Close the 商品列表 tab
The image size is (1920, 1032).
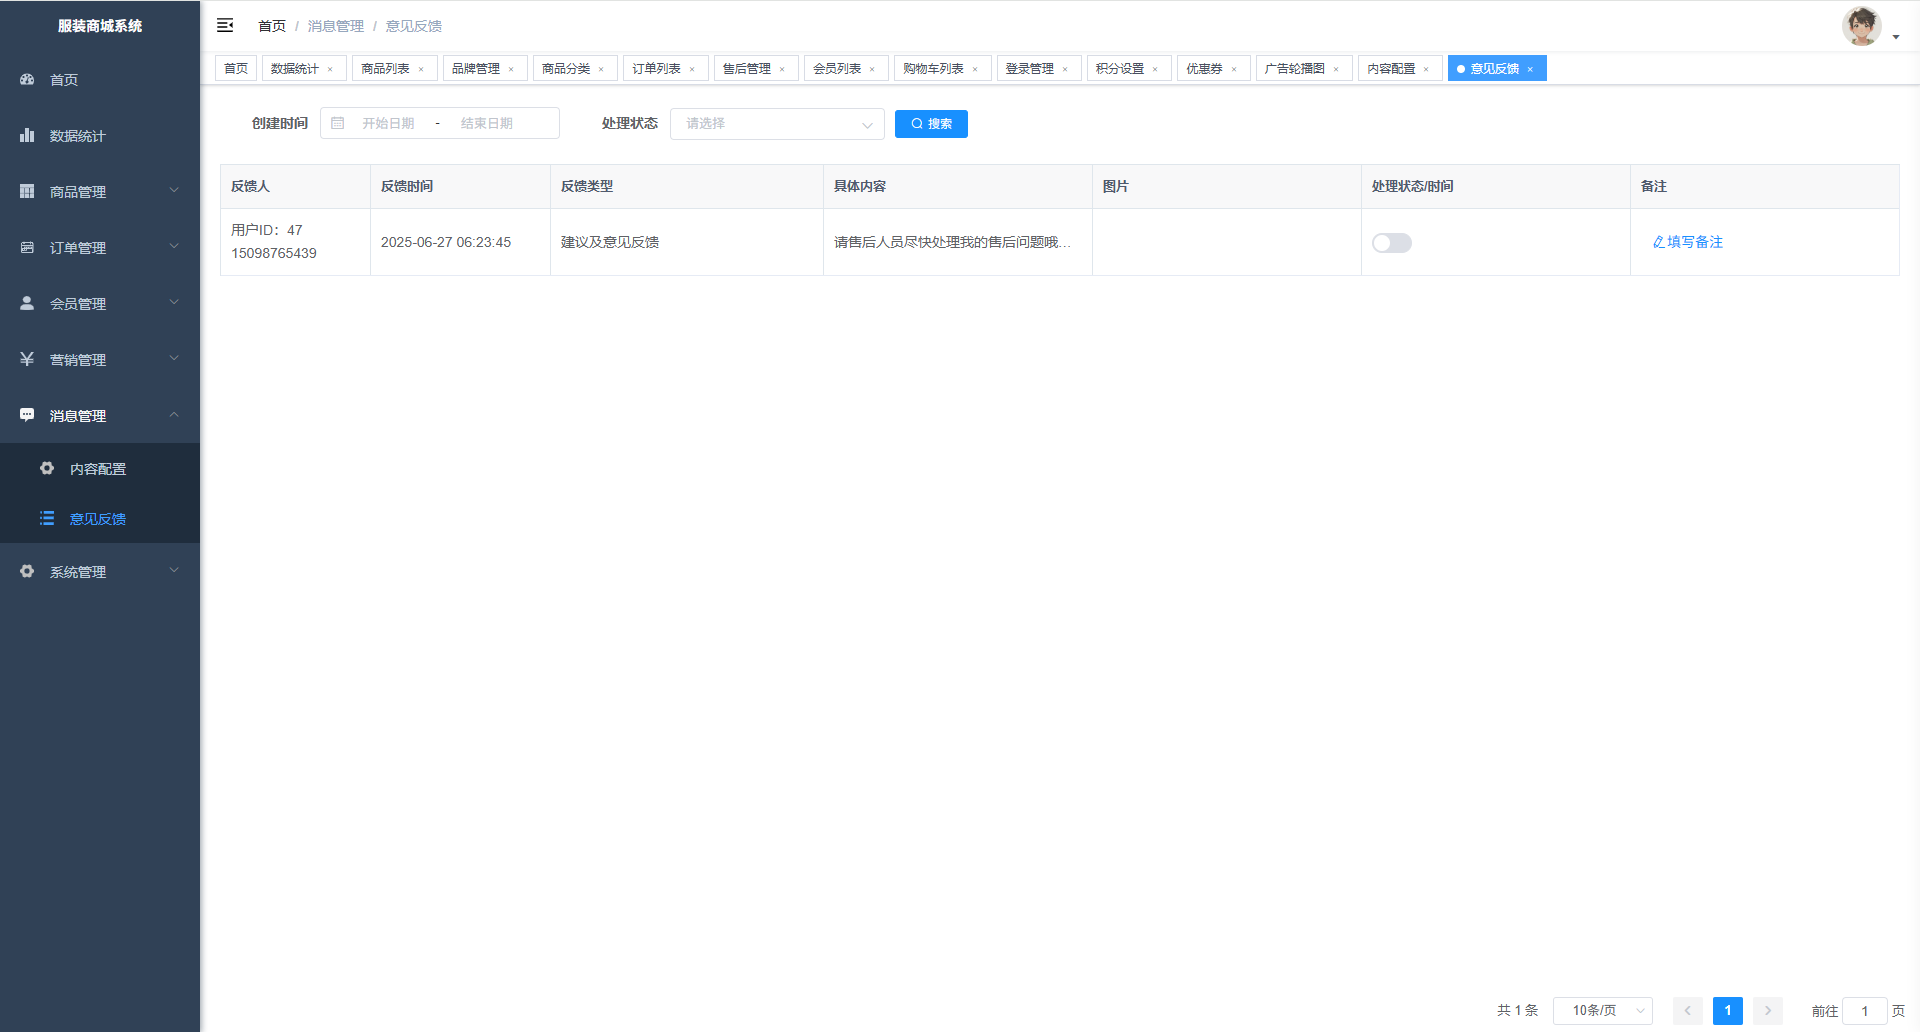click(x=421, y=69)
